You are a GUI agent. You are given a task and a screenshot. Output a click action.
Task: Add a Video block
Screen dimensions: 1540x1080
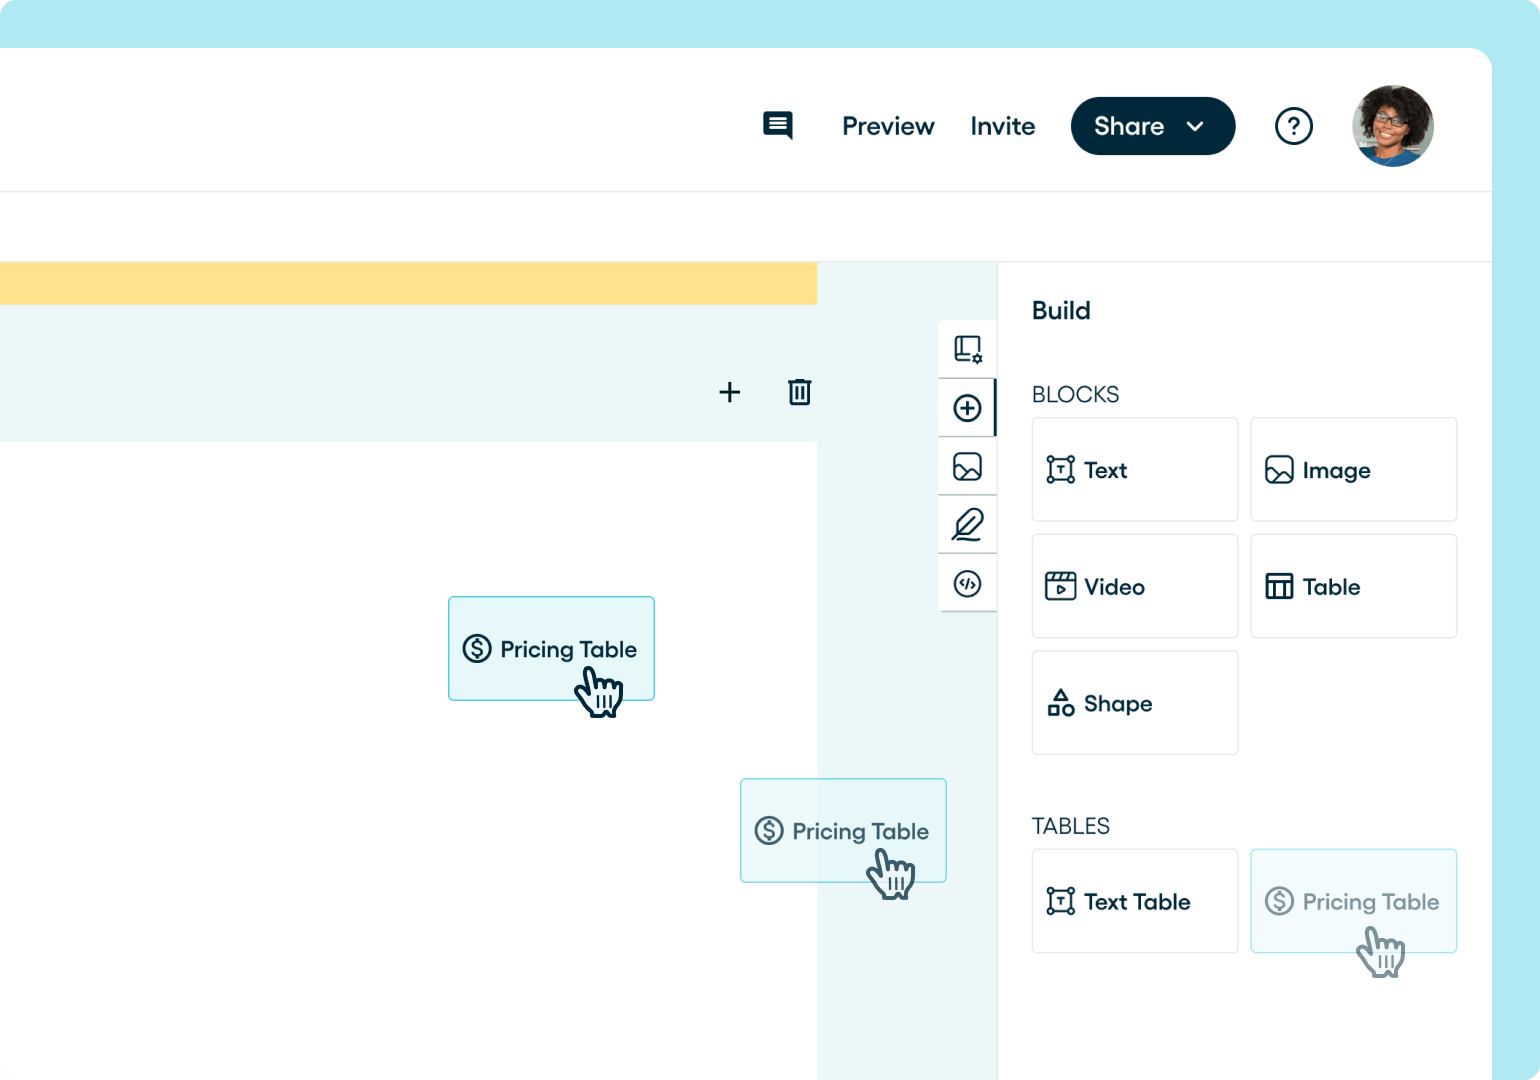(x=1134, y=586)
